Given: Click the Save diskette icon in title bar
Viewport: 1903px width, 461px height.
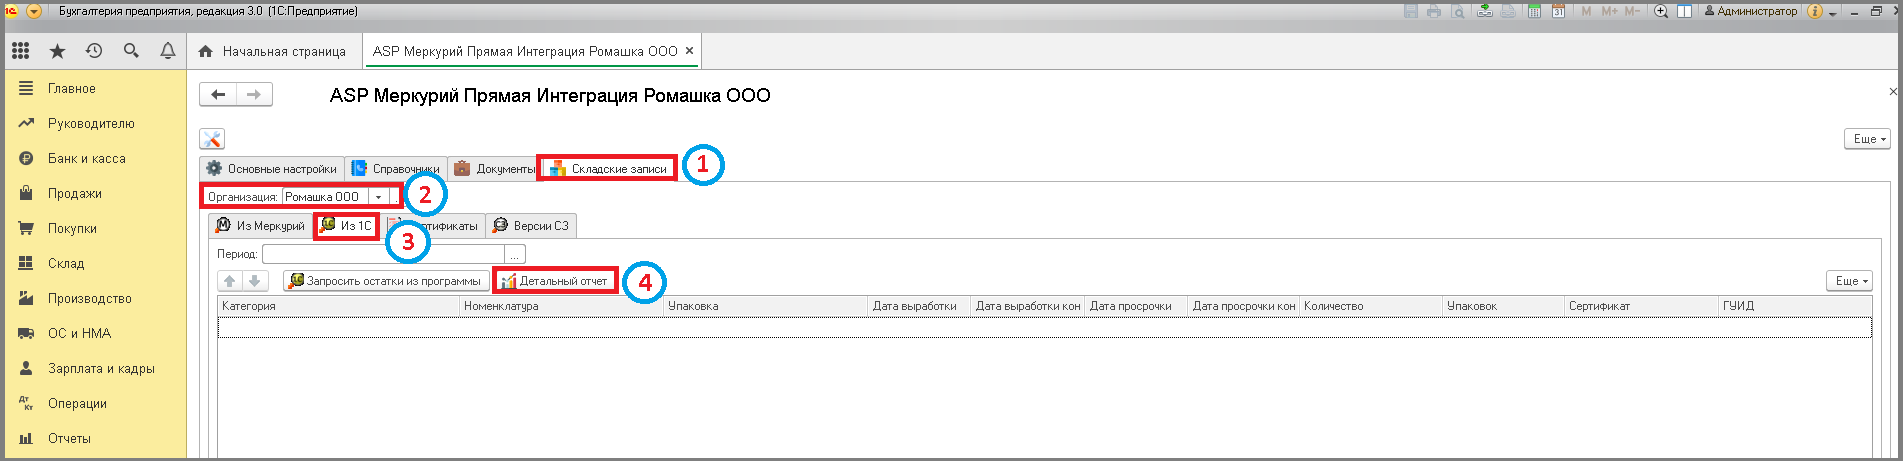Looking at the screenshot, I should pos(1411,11).
